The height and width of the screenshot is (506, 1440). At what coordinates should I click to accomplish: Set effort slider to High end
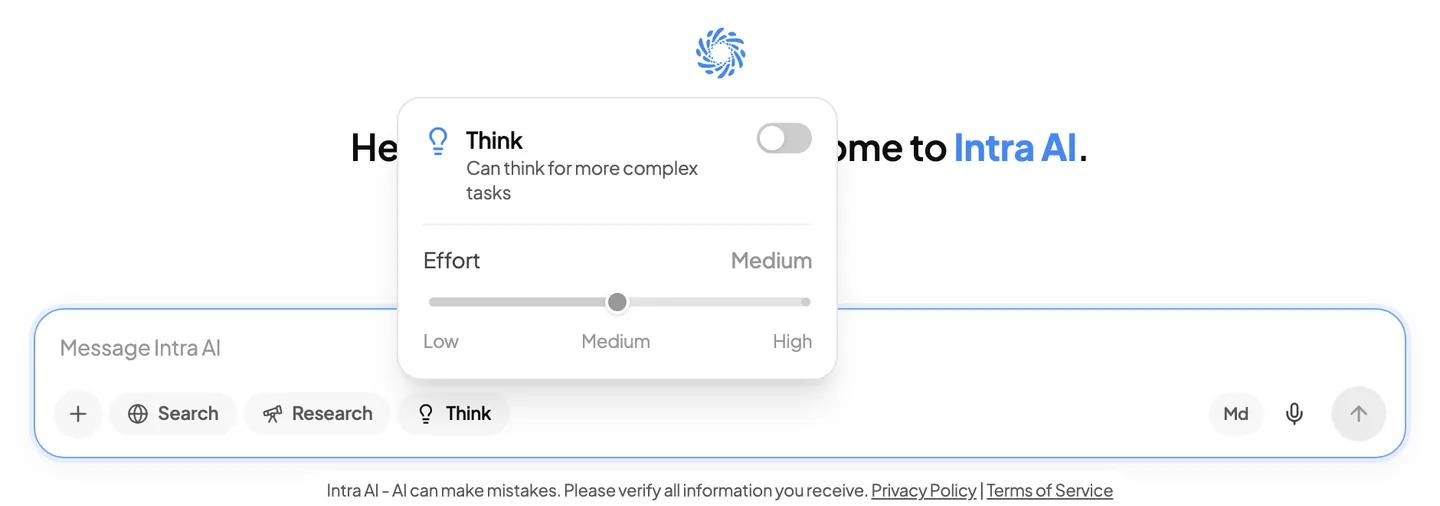click(x=805, y=302)
